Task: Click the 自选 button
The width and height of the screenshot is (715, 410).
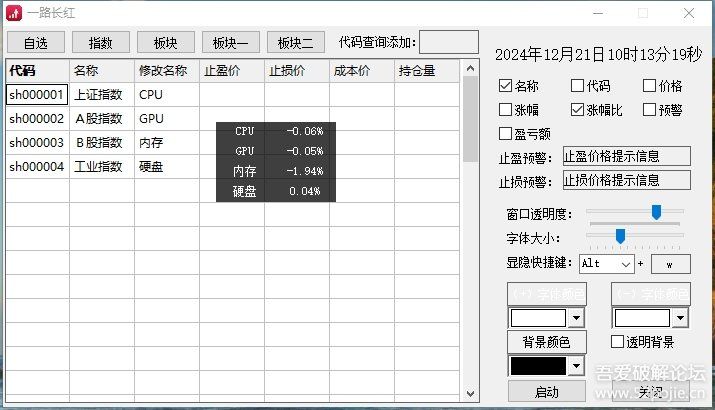Action: (x=36, y=42)
